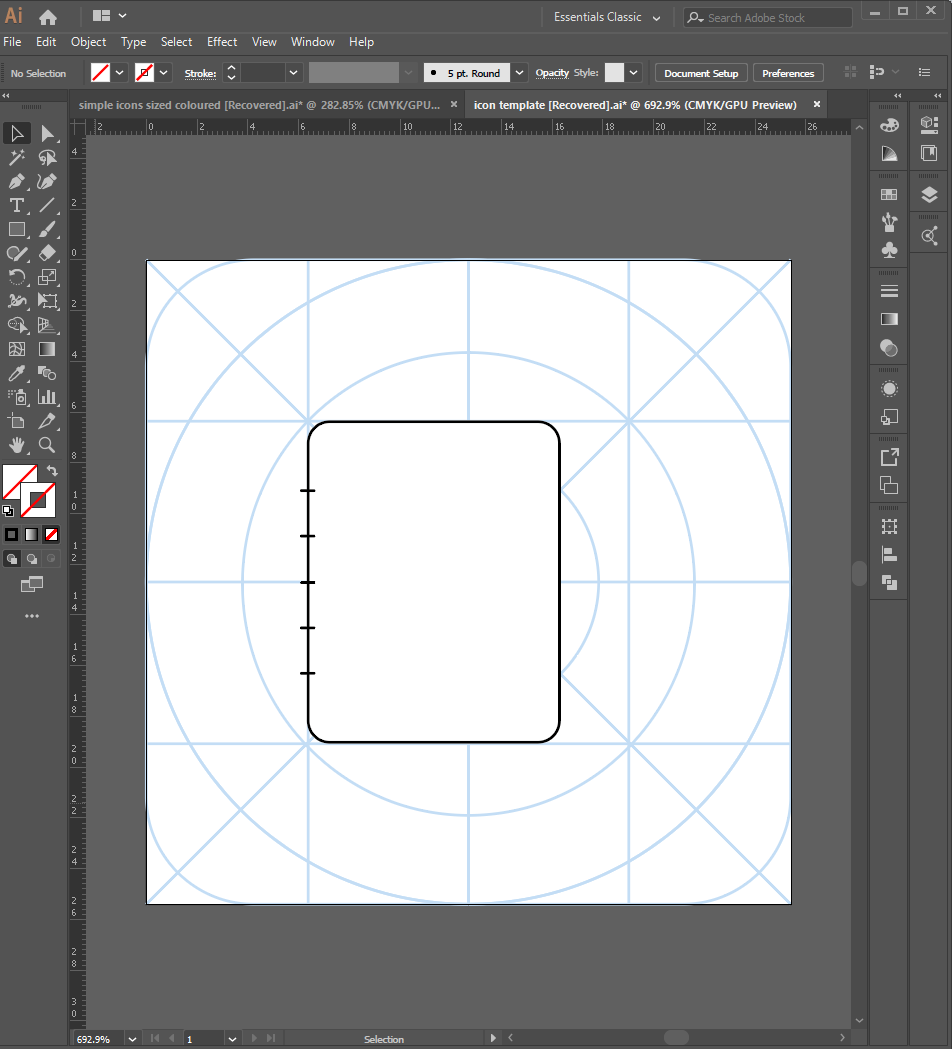This screenshot has height=1049, width=952.
Task: Open the Pathfinder panel icon
Action: (889, 582)
